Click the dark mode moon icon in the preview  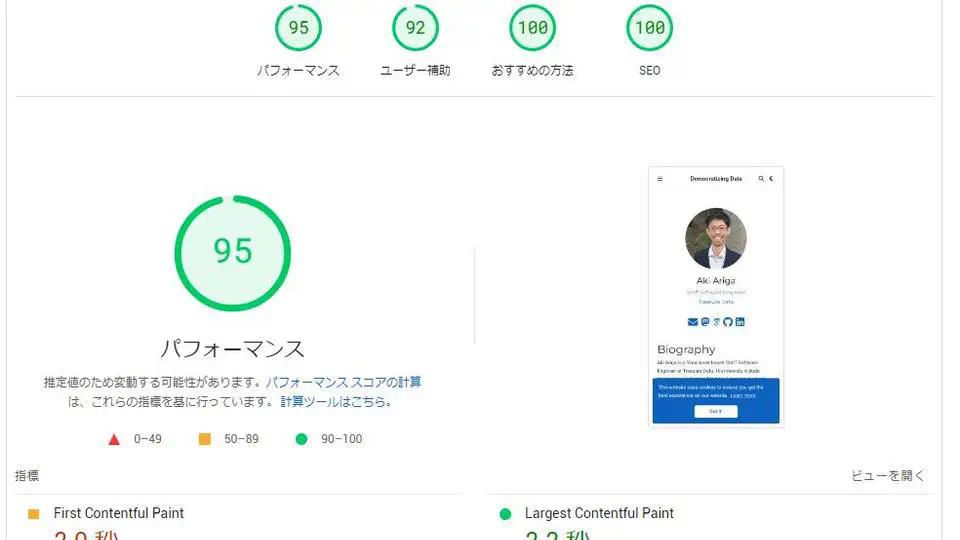pyautogui.click(x=771, y=179)
